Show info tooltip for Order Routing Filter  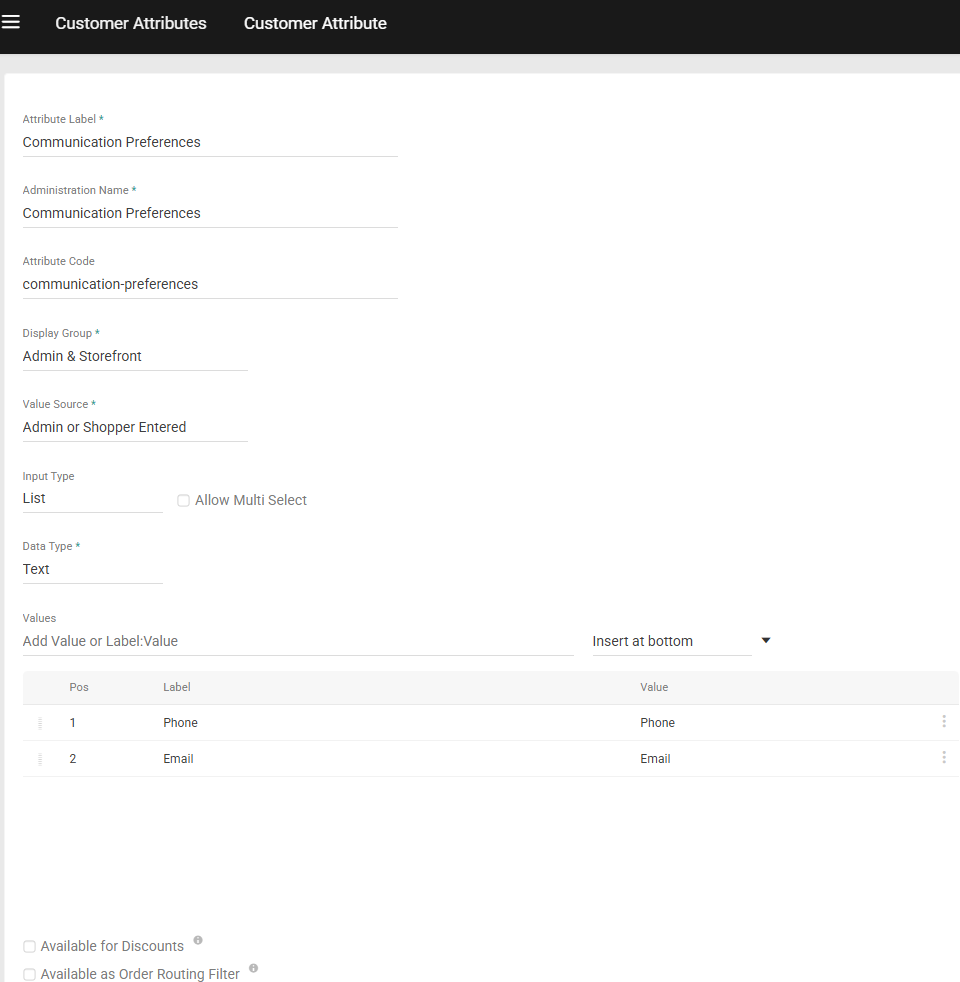(254, 968)
